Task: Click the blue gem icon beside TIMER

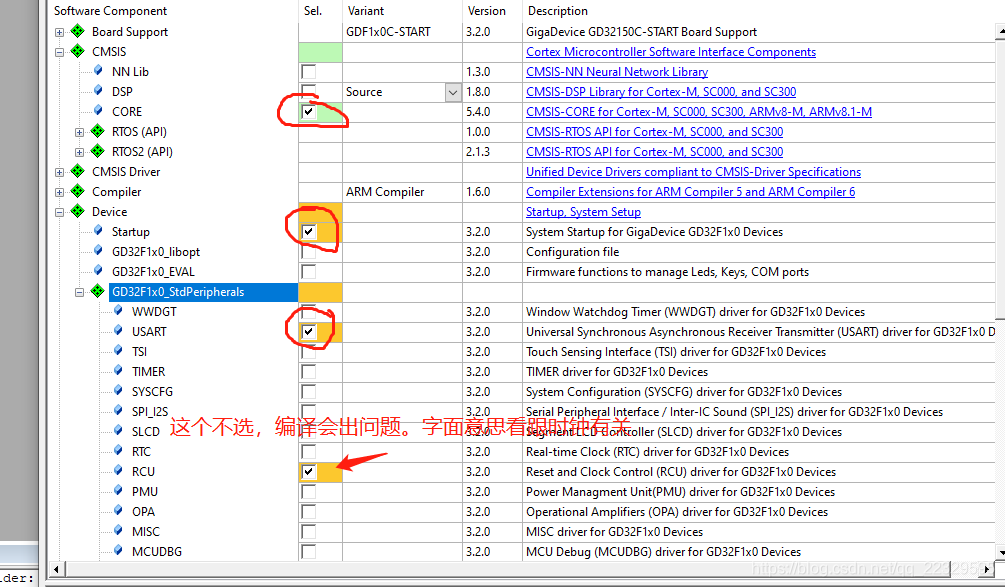Action: (x=118, y=370)
